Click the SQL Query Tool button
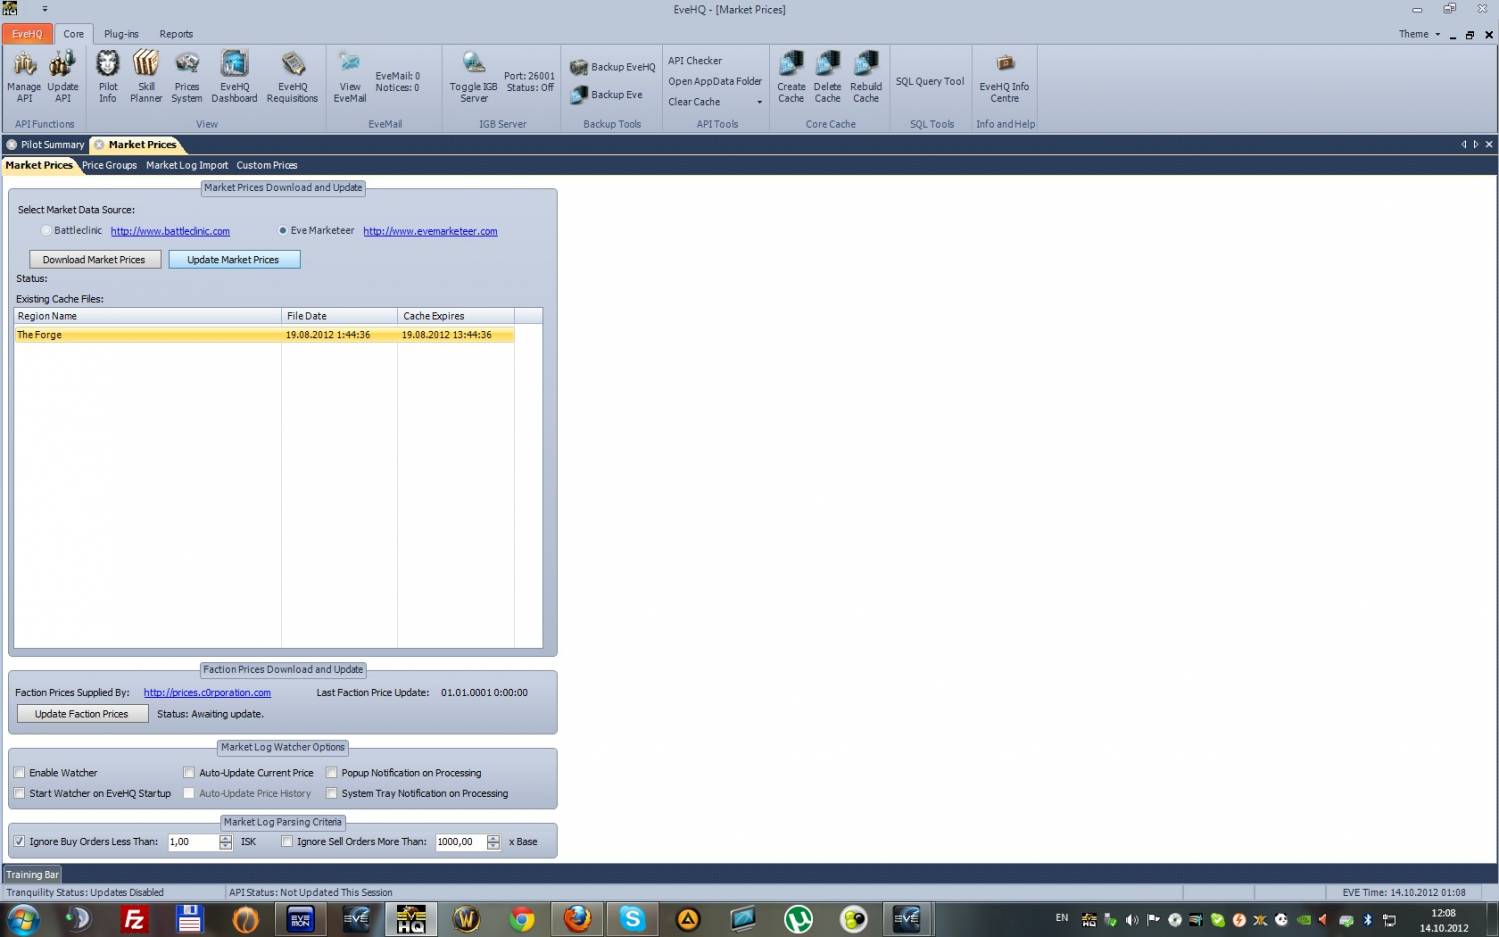This screenshot has height=937, width=1499. coord(930,82)
